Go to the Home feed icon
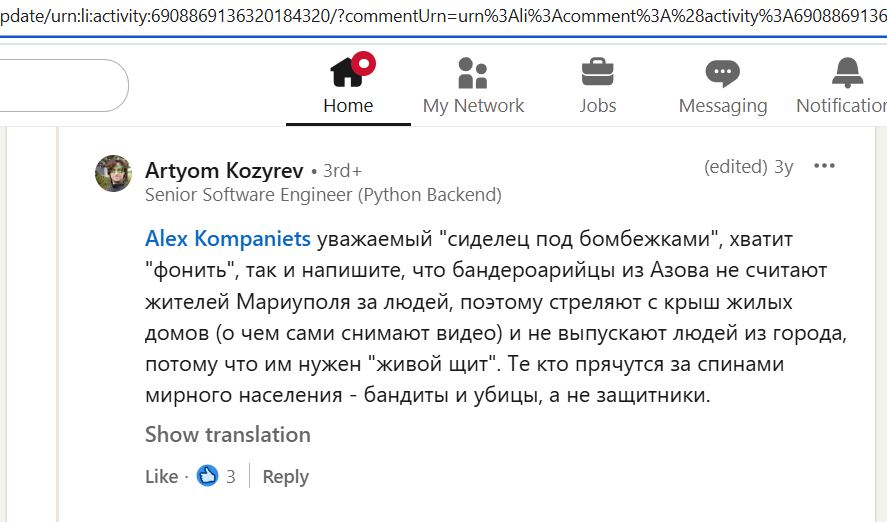The width and height of the screenshot is (887, 522). tap(348, 72)
